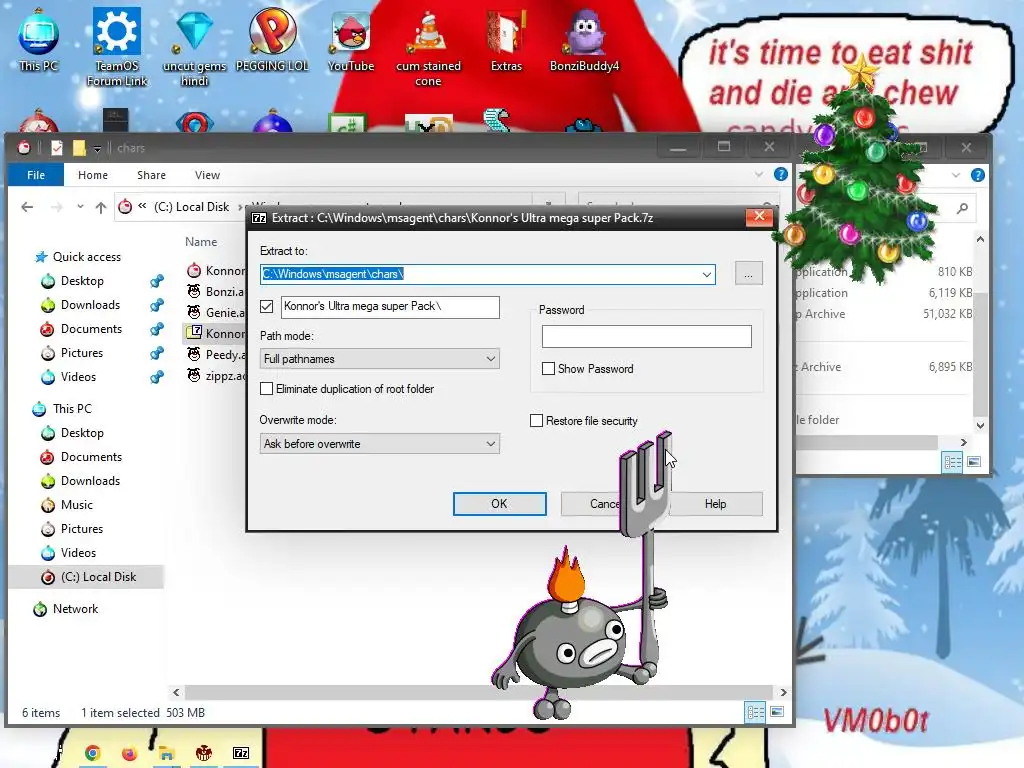1024x768 pixels.
Task: Enable Restore file security checkbox
Action: point(536,421)
